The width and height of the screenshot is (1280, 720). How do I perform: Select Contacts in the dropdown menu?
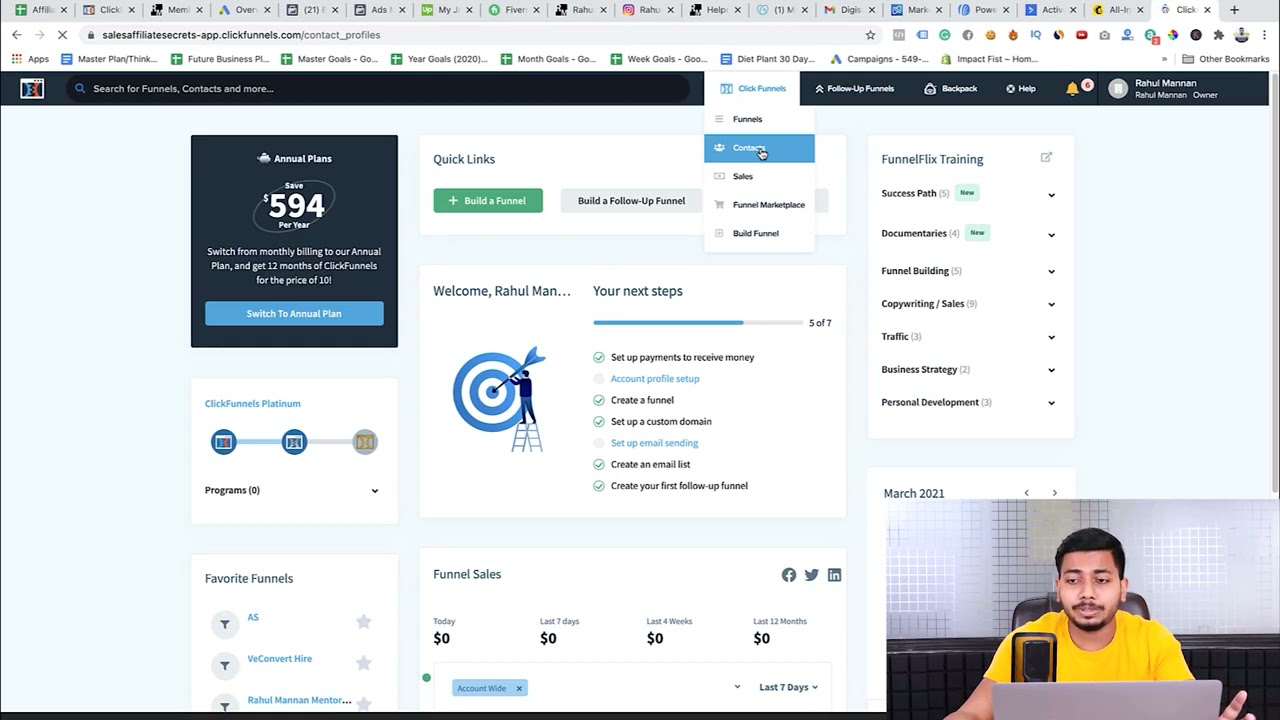pos(759,148)
